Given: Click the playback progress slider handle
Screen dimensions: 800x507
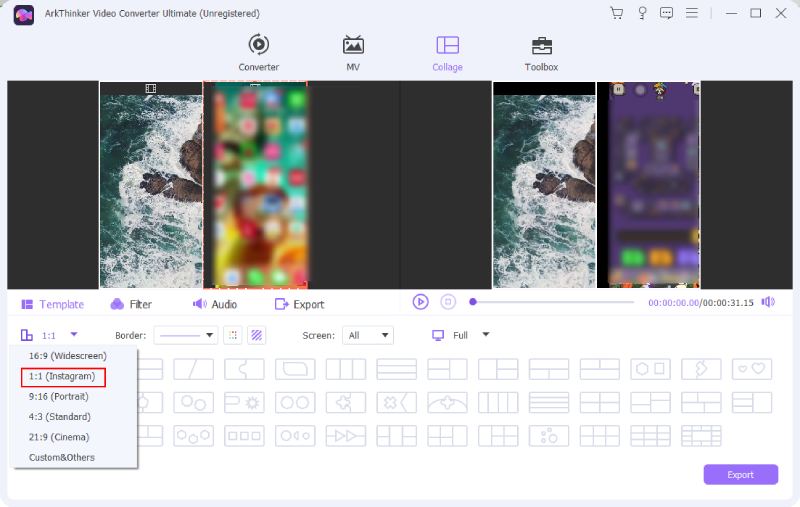Looking at the screenshot, I should tap(473, 302).
